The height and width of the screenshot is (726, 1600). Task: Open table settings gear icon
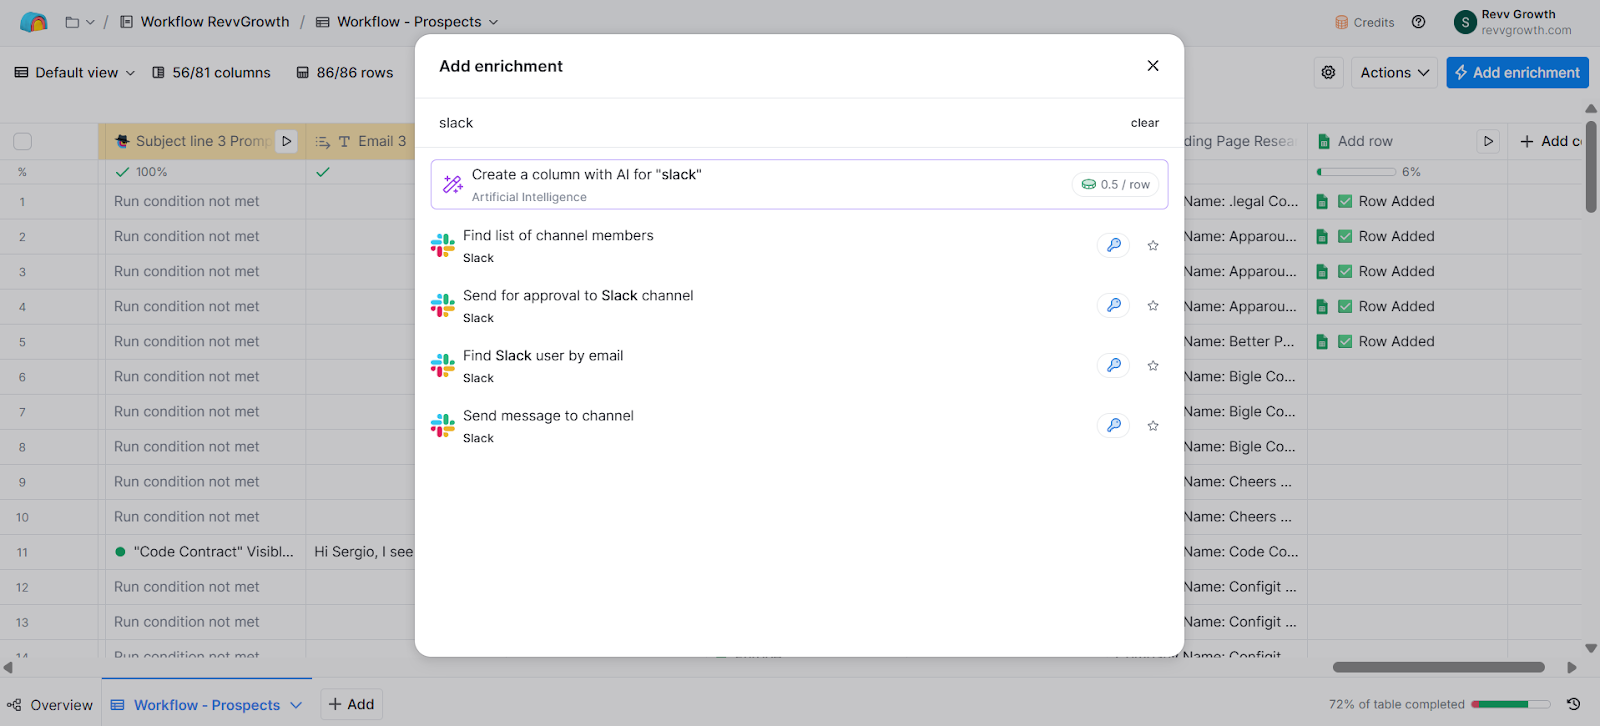pos(1328,72)
